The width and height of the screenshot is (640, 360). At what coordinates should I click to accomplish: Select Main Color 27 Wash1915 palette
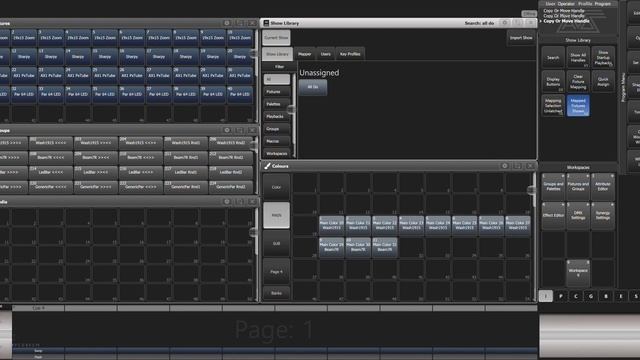[518, 225]
